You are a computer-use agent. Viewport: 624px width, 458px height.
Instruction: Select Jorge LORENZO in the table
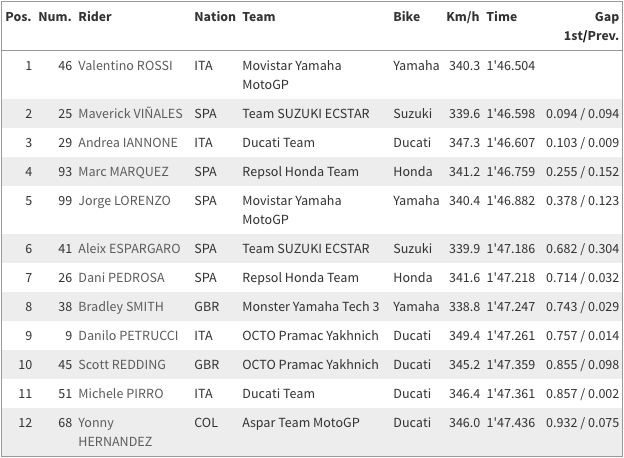pyautogui.click(x=124, y=200)
